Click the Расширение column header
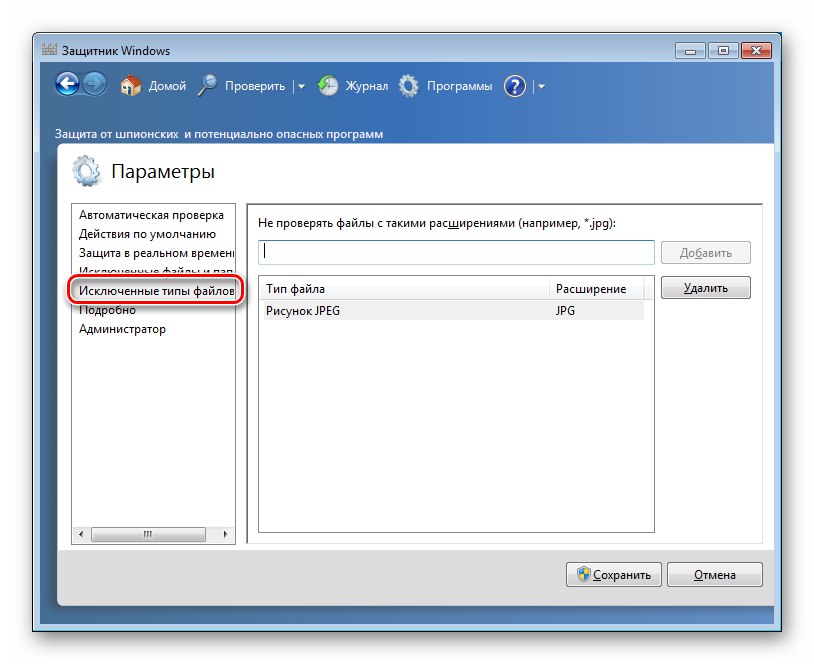The width and height of the screenshot is (814, 664). click(x=596, y=289)
